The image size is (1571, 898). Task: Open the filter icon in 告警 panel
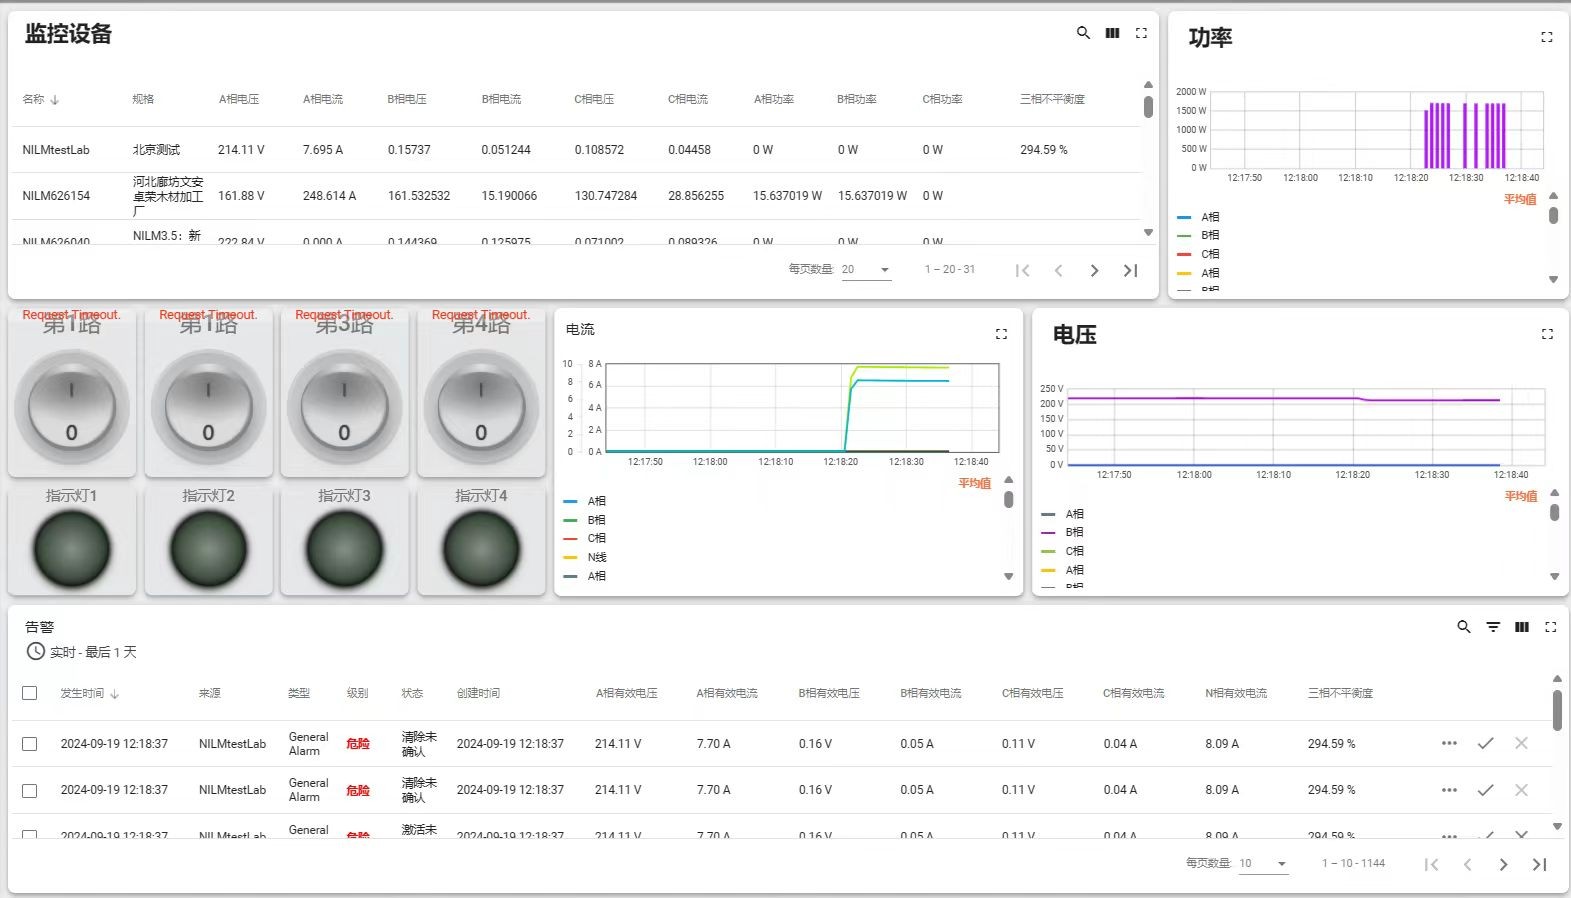point(1493,627)
